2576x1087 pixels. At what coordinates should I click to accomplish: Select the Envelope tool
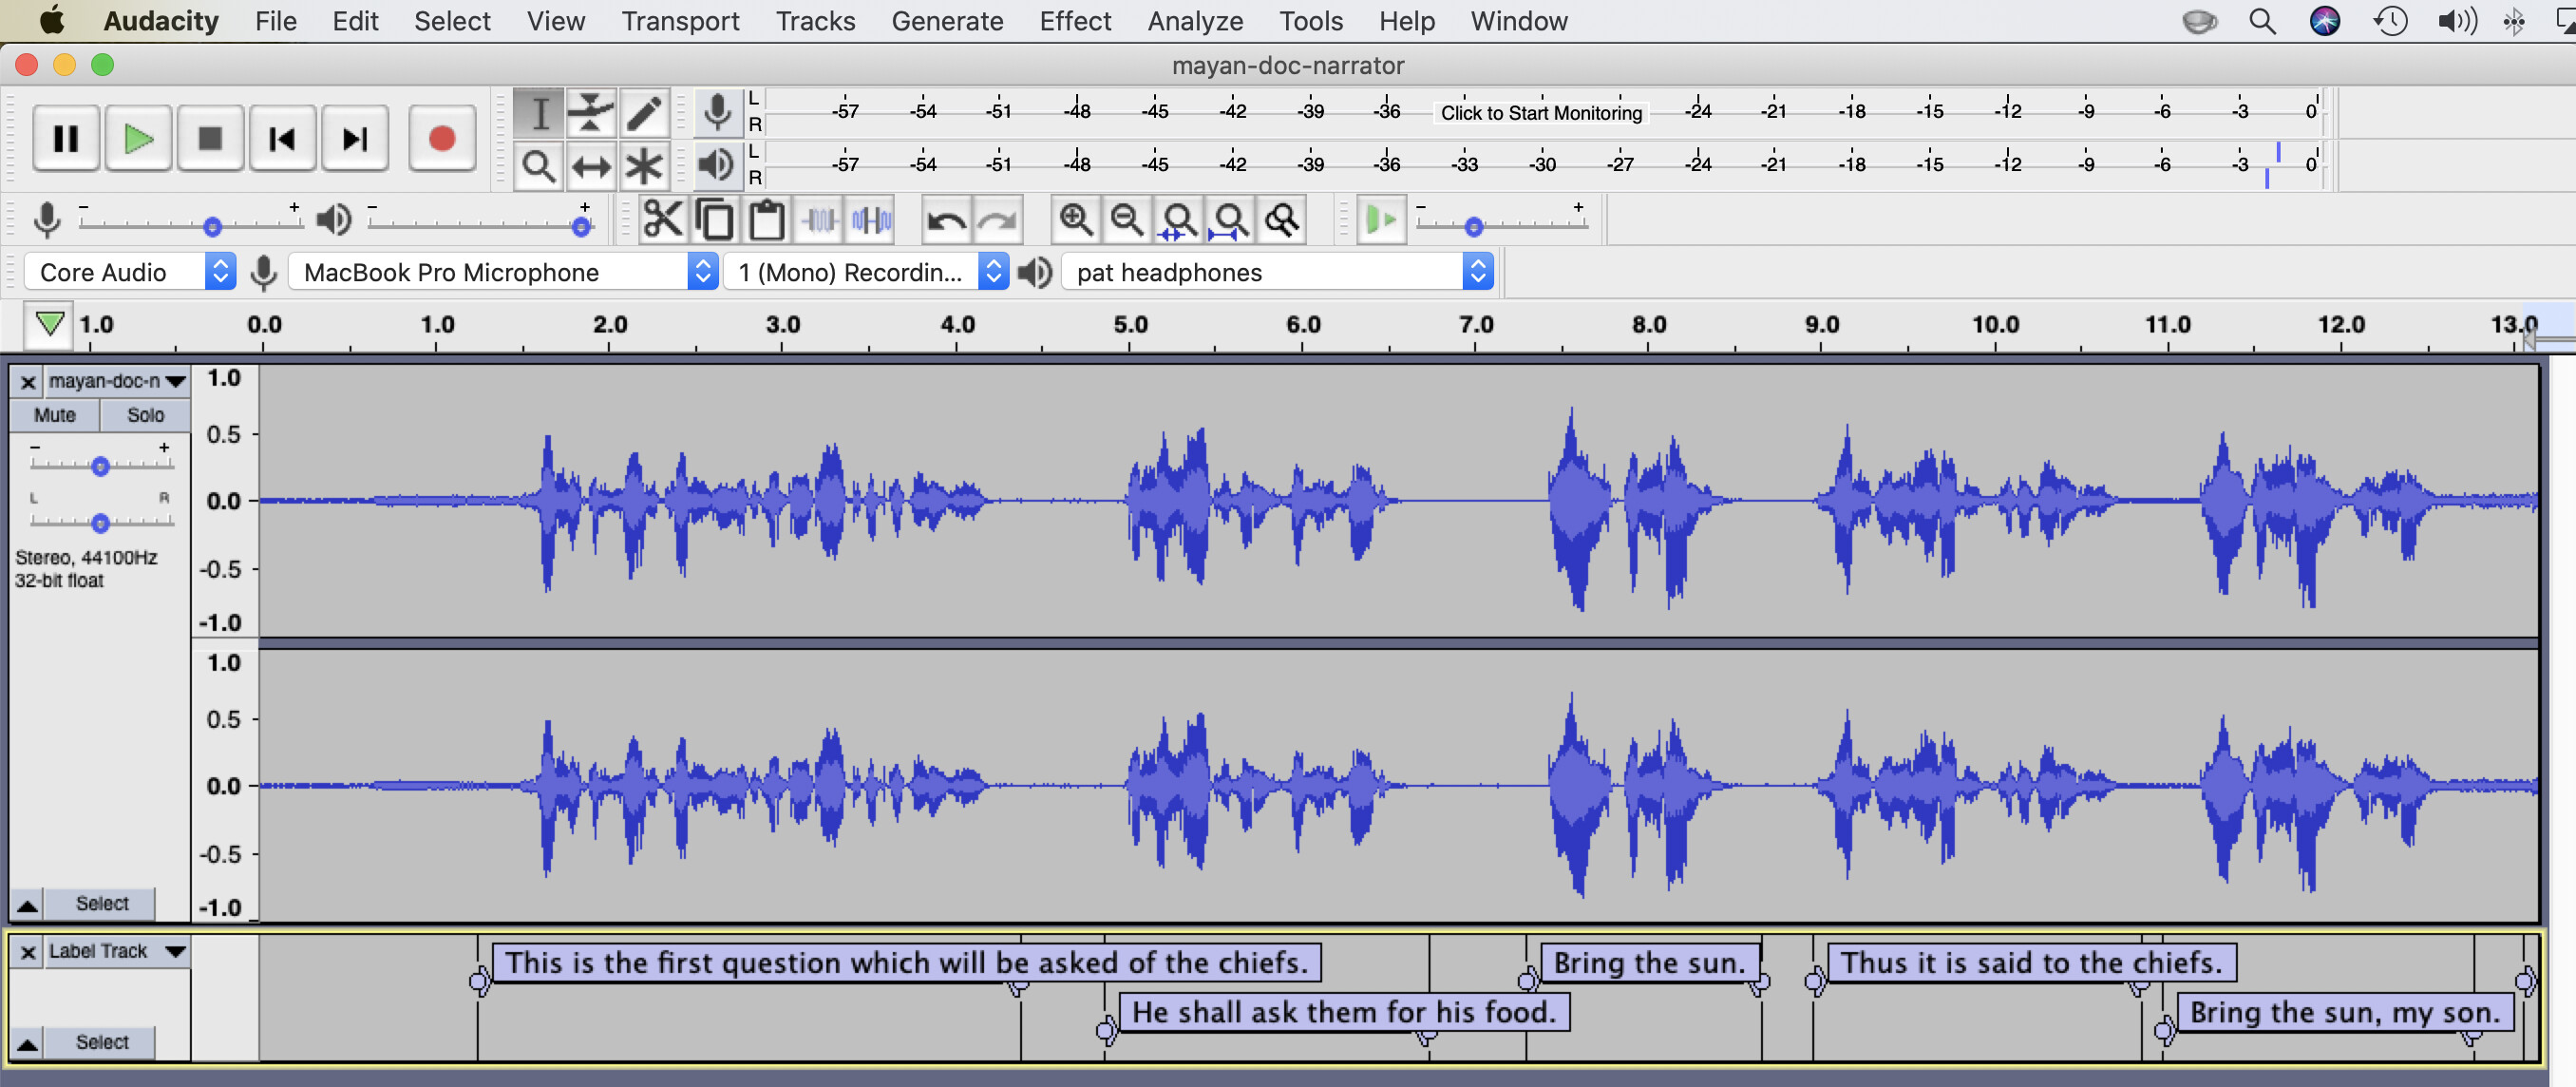(591, 113)
